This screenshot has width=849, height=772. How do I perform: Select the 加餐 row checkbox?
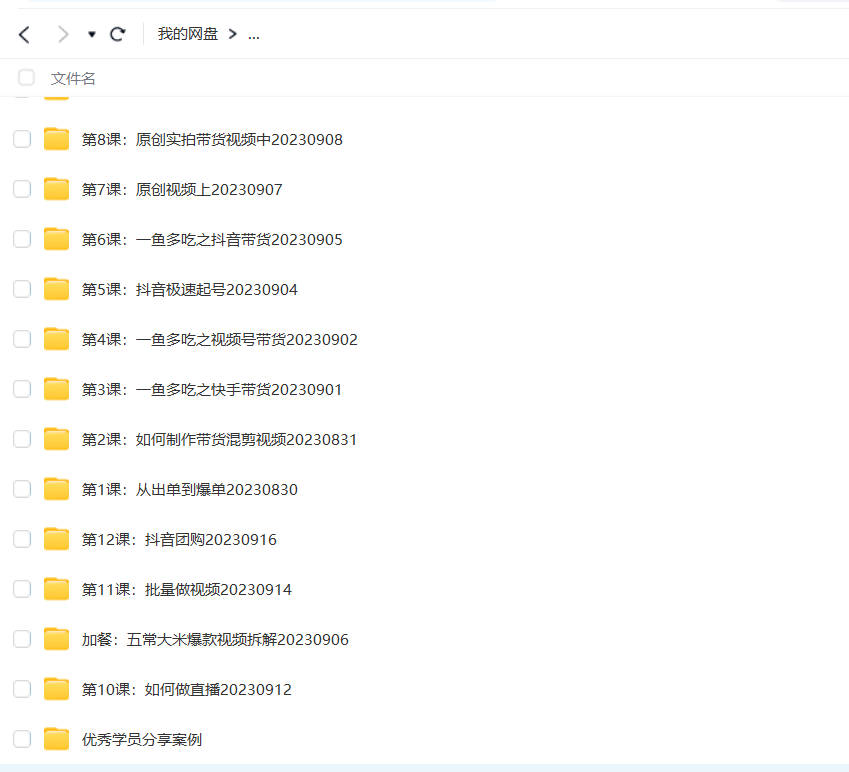[x=22, y=639]
